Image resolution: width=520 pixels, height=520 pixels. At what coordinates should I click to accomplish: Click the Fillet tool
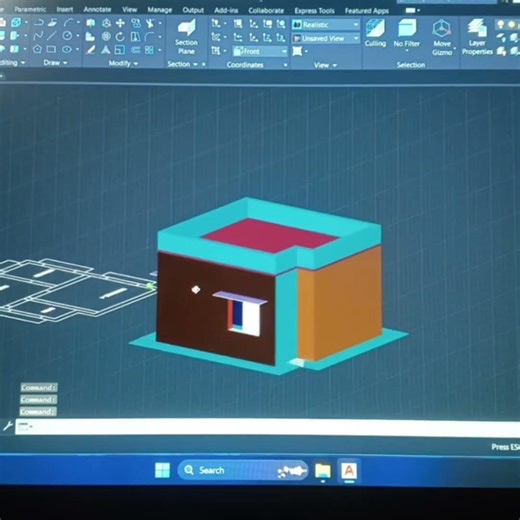[150, 36]
